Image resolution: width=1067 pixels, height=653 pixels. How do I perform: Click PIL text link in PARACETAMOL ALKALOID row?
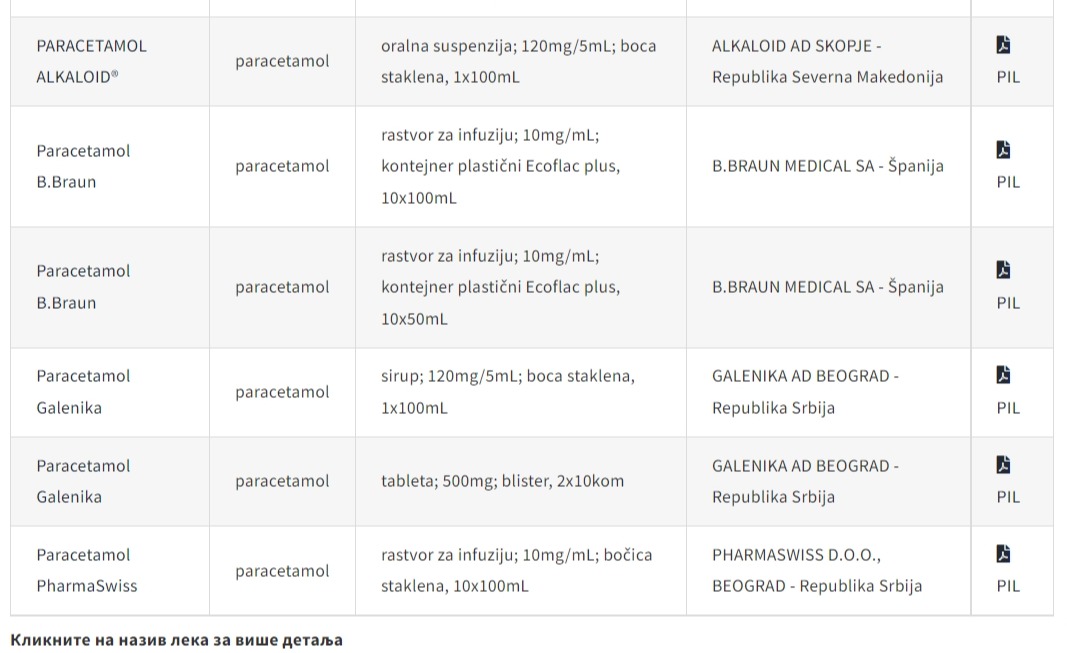1008,77
